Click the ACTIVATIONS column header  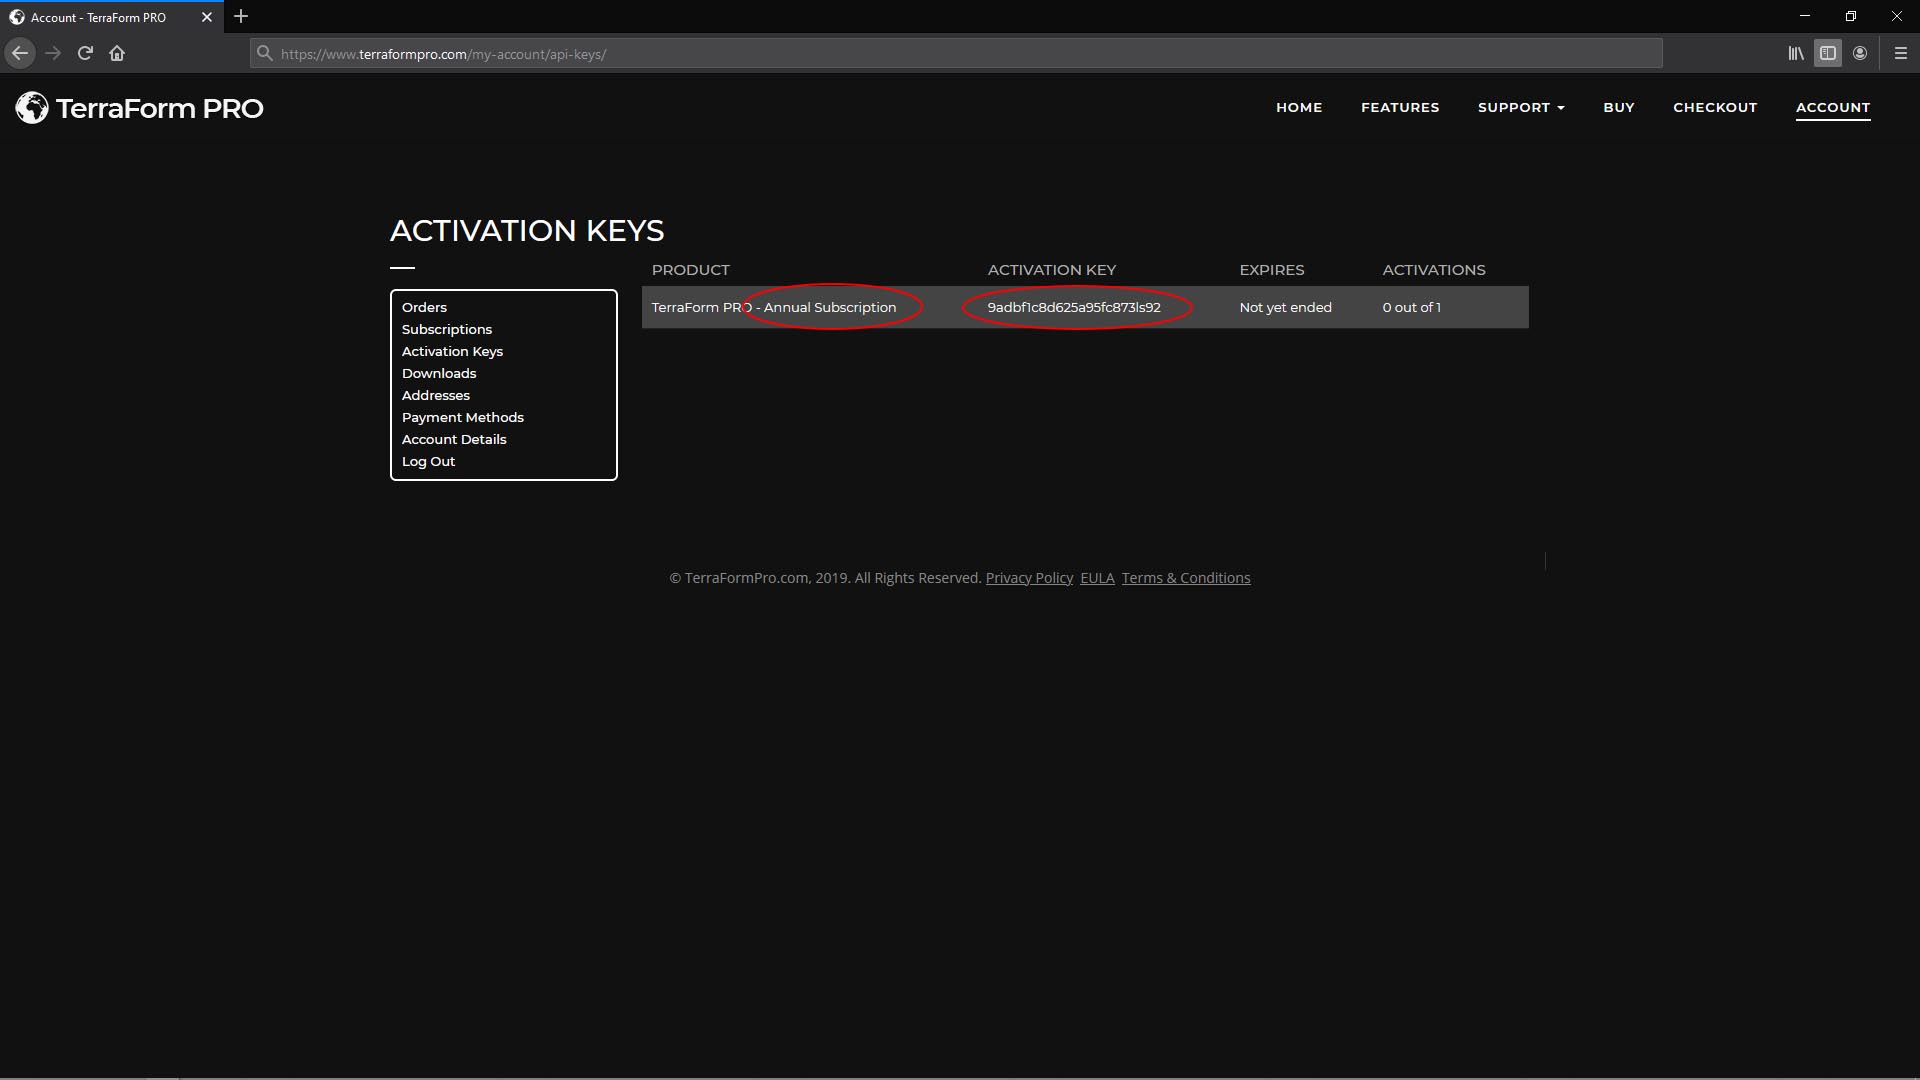click(x=1434, y=270)
